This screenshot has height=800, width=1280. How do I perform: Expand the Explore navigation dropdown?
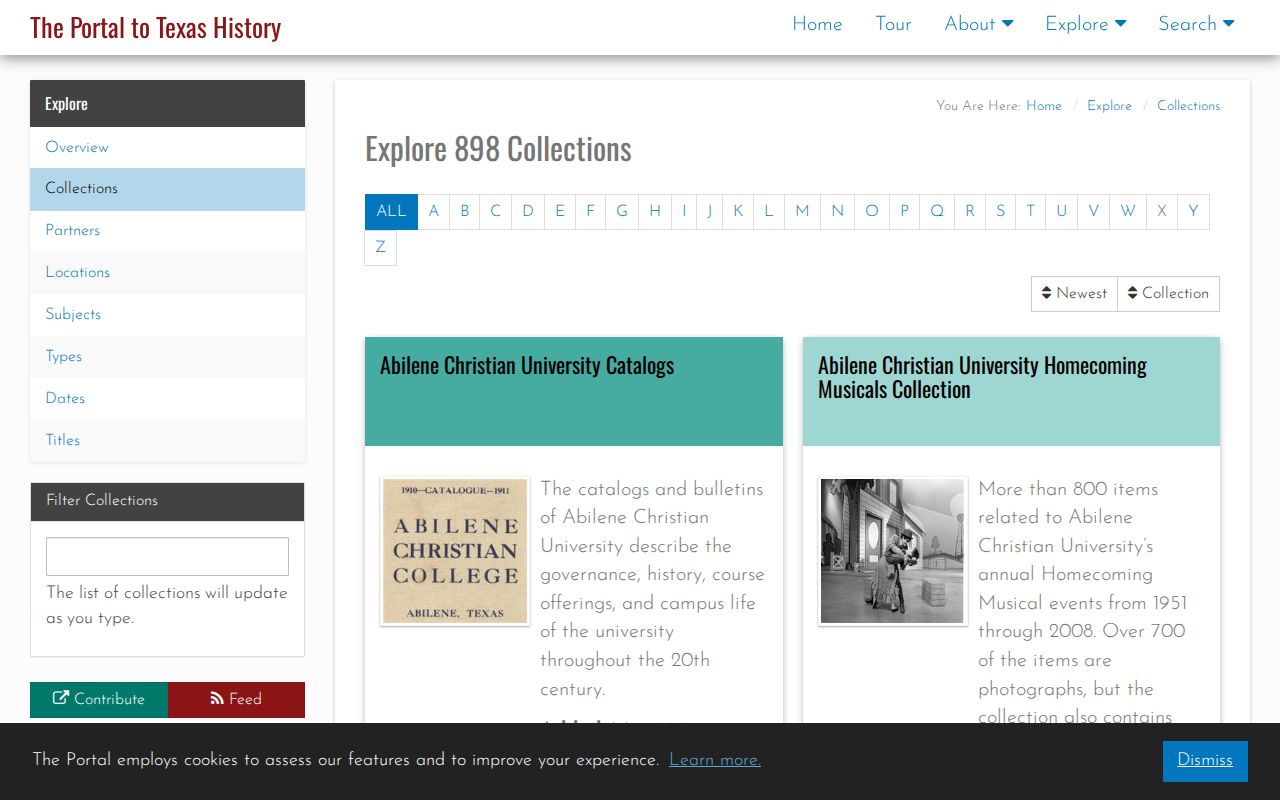(1086, 24)
